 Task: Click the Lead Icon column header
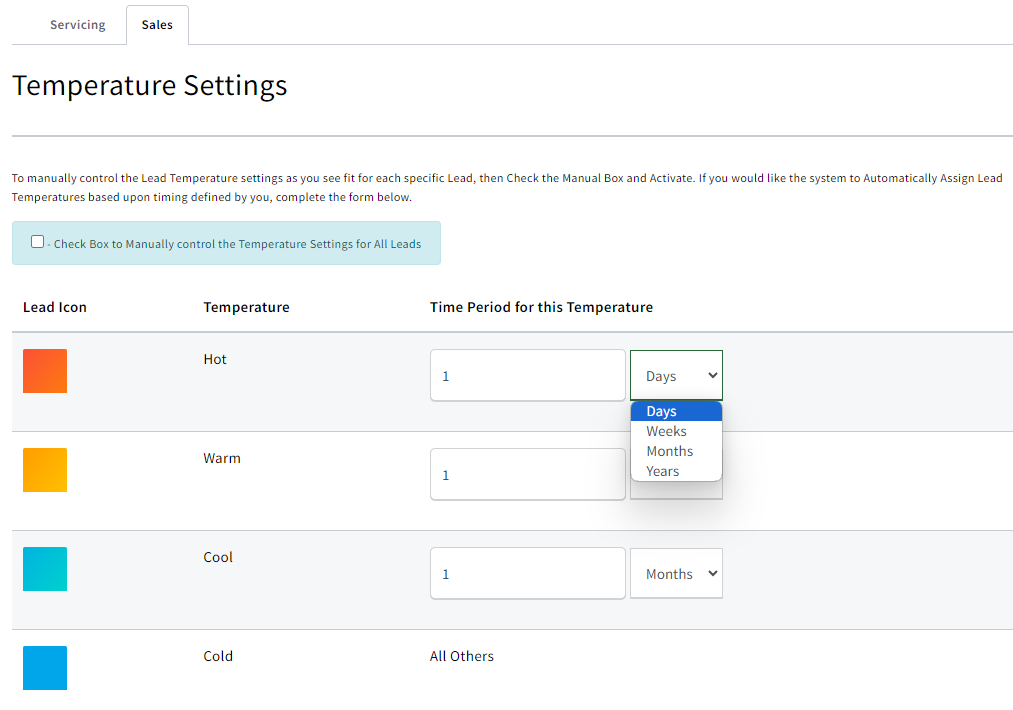(55, 307)
